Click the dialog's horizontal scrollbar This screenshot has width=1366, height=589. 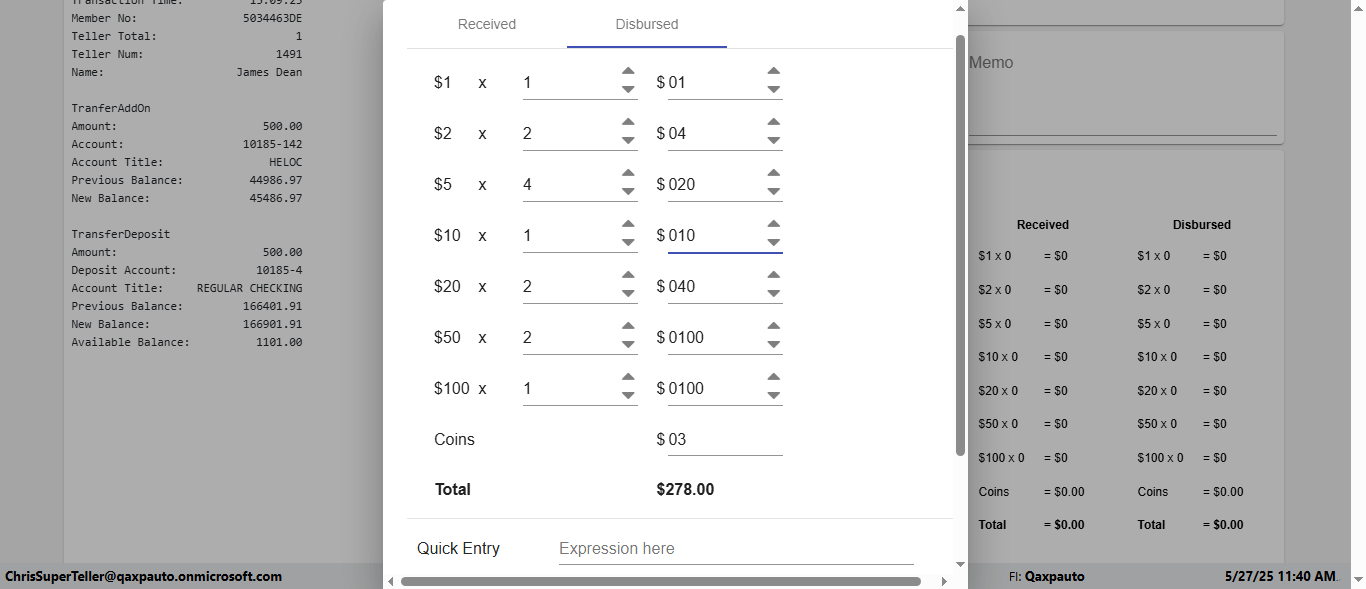click(660, 581)
